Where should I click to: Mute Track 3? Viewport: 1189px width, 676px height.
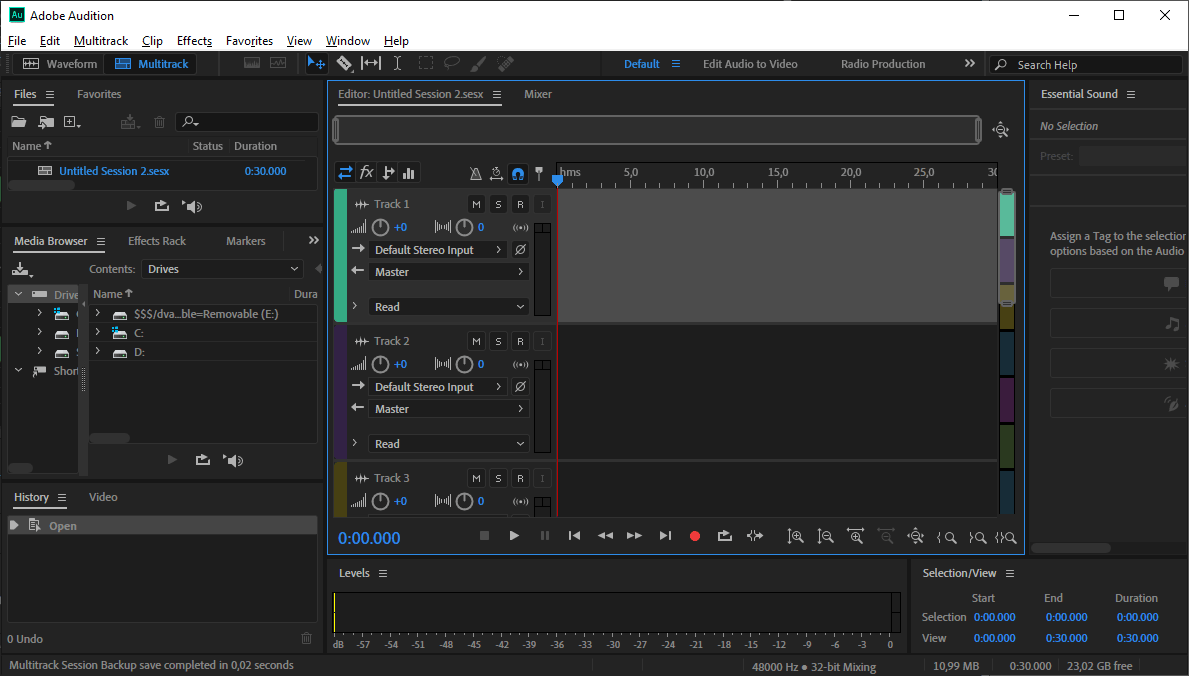[476, 478]
